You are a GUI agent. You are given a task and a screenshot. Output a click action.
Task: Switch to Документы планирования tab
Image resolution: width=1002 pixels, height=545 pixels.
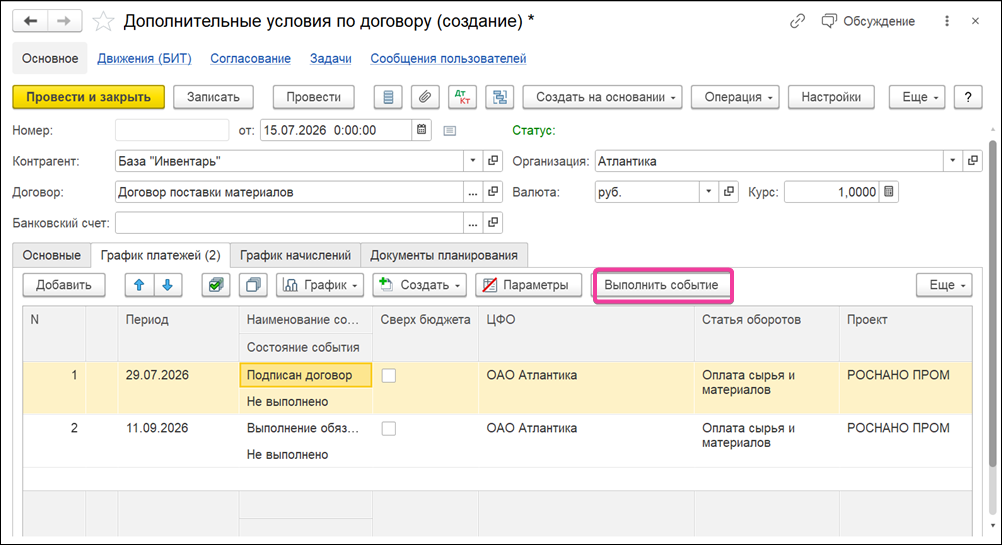[x=443, y=255]
